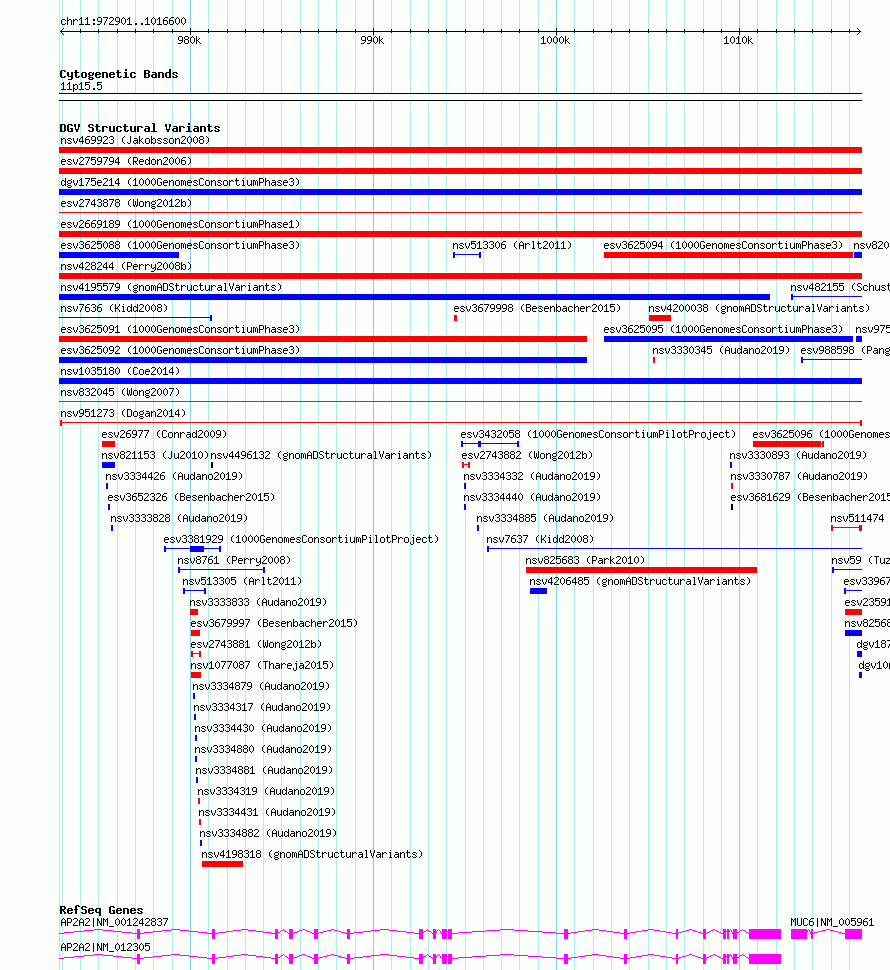Click esv3679998 (Besenbacher2015) label
890x970 pixels.
537,309
